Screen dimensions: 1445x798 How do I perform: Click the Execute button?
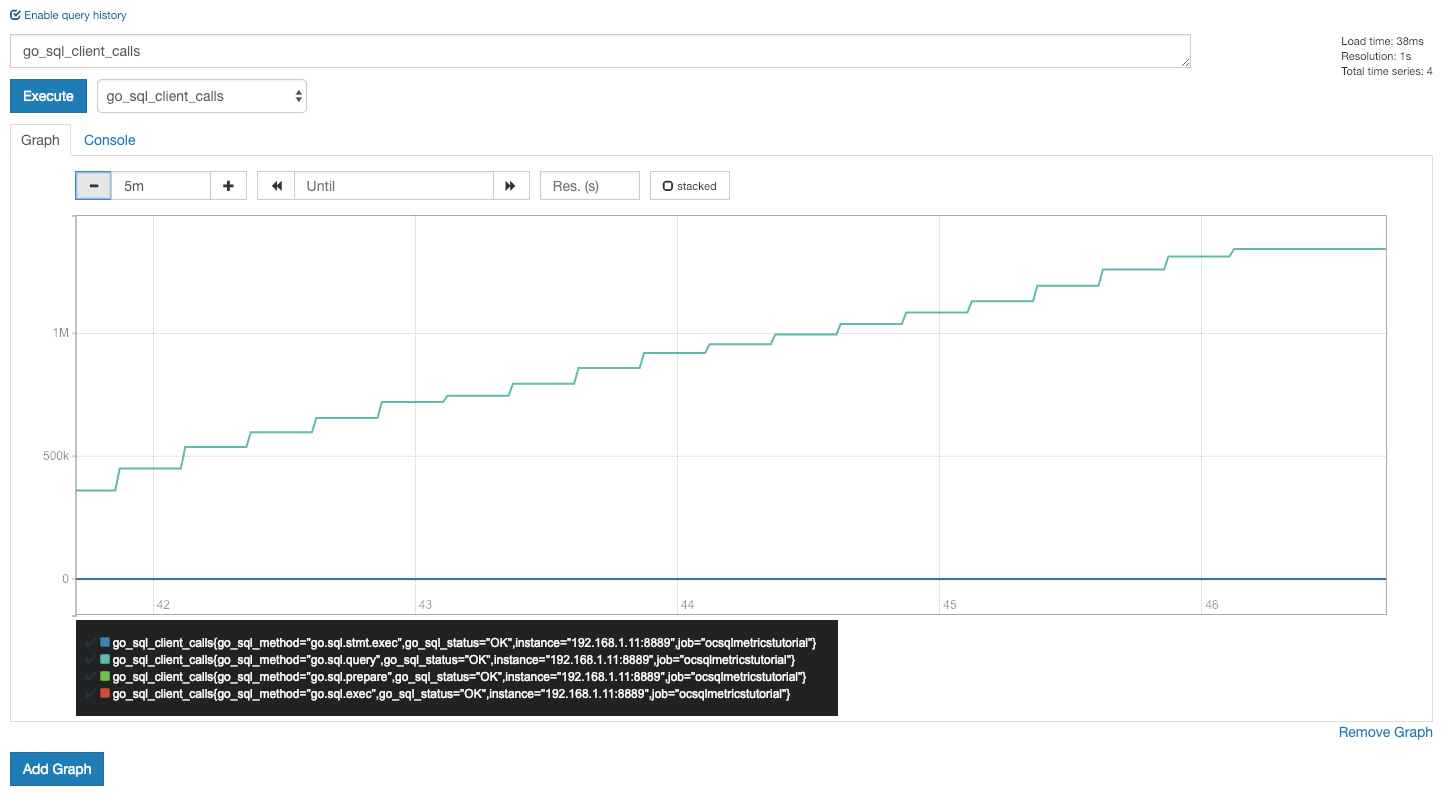point(48,96)
